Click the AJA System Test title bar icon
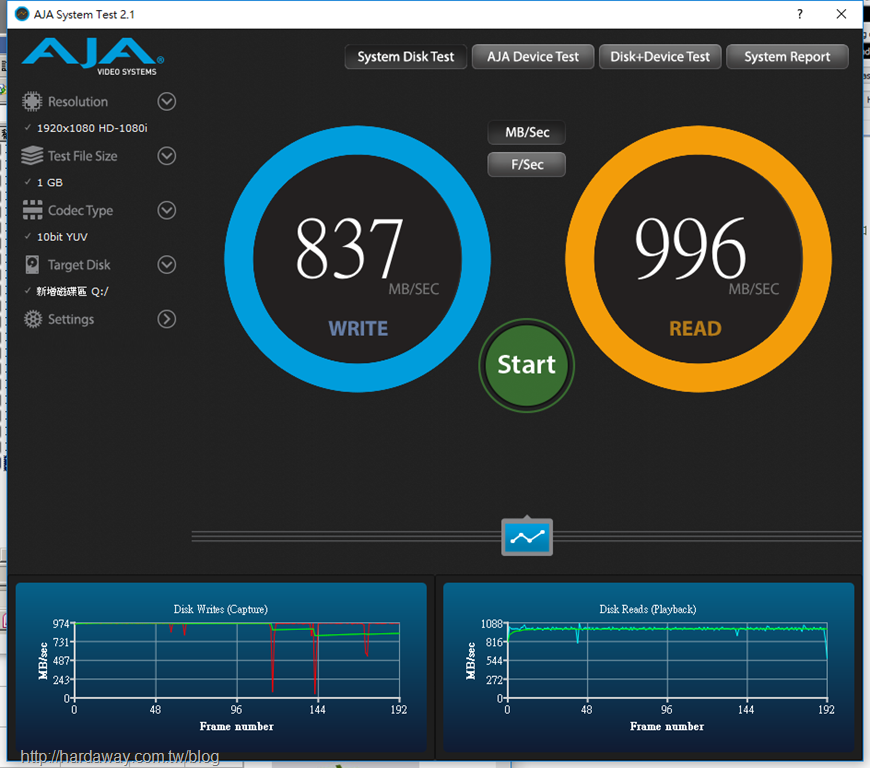The height and width of the screenshot is (768, 870). (22, 14)
